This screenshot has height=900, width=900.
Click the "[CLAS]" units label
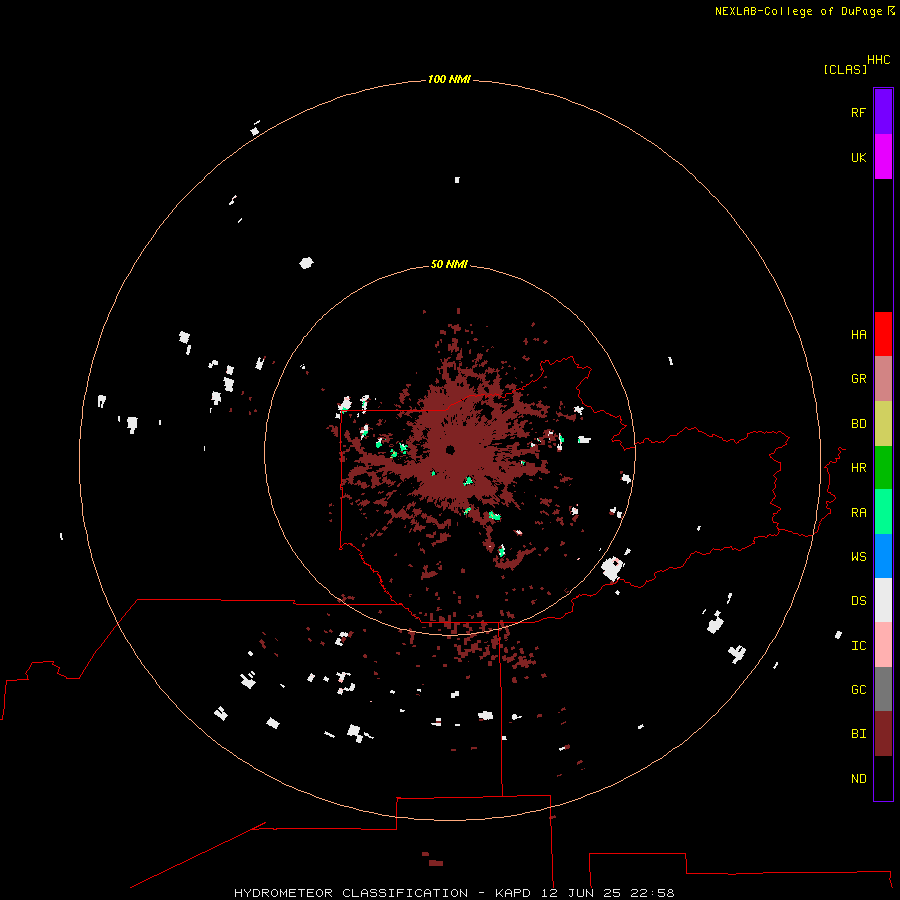[x=845, y=69]
